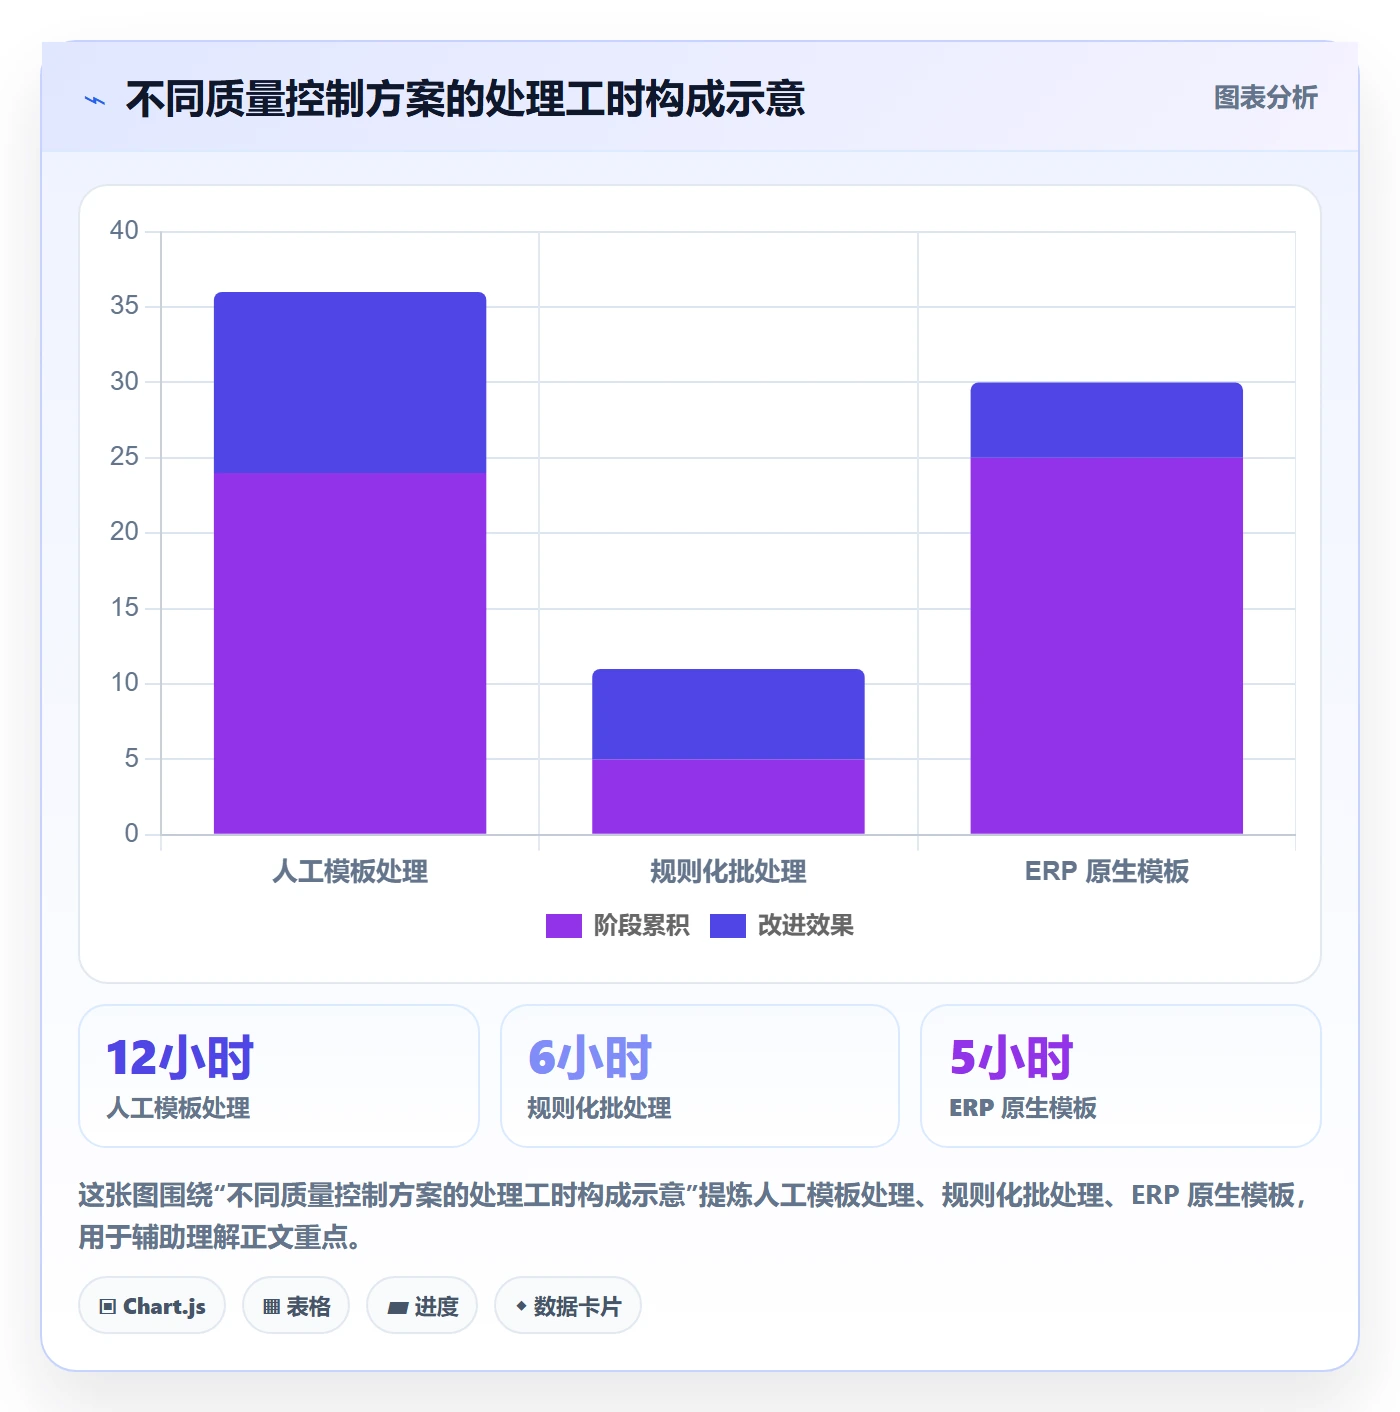
Task: Click the 图表分析 label in header
Action: 1265,98
